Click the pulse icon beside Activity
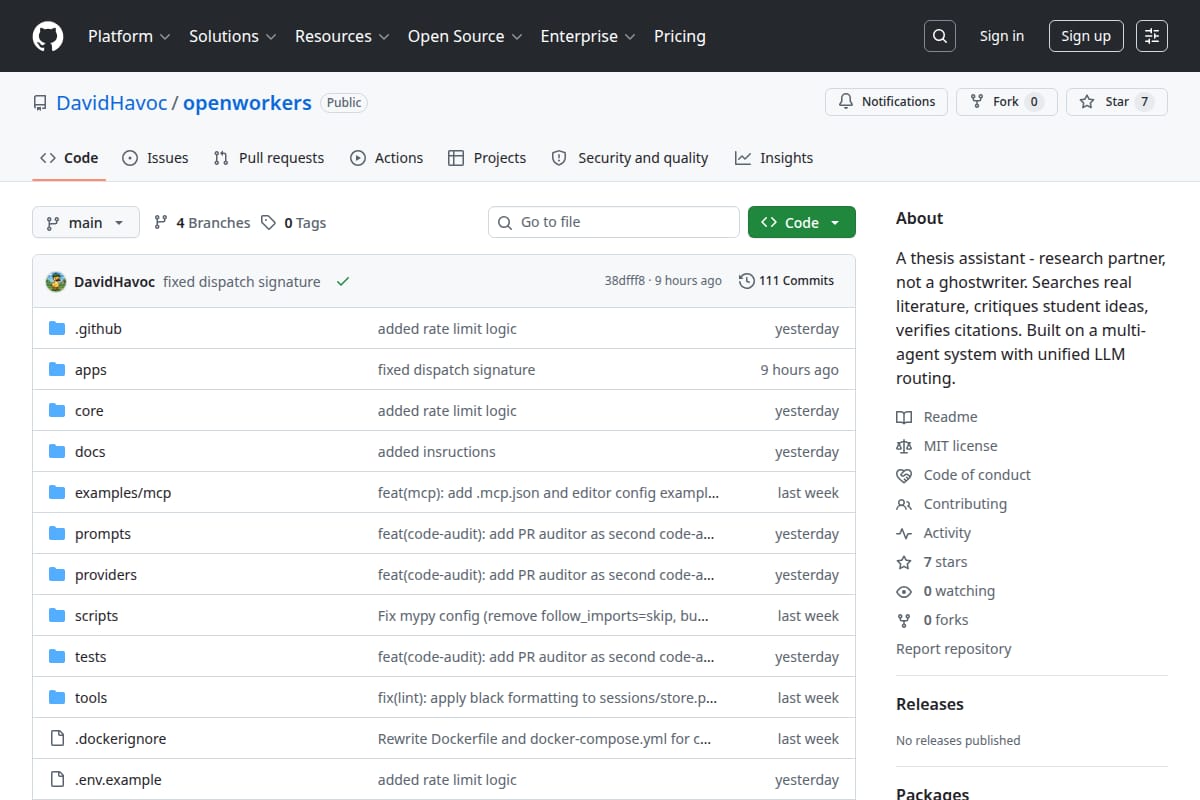This screenshot has width=1200, height=800. 904,533
